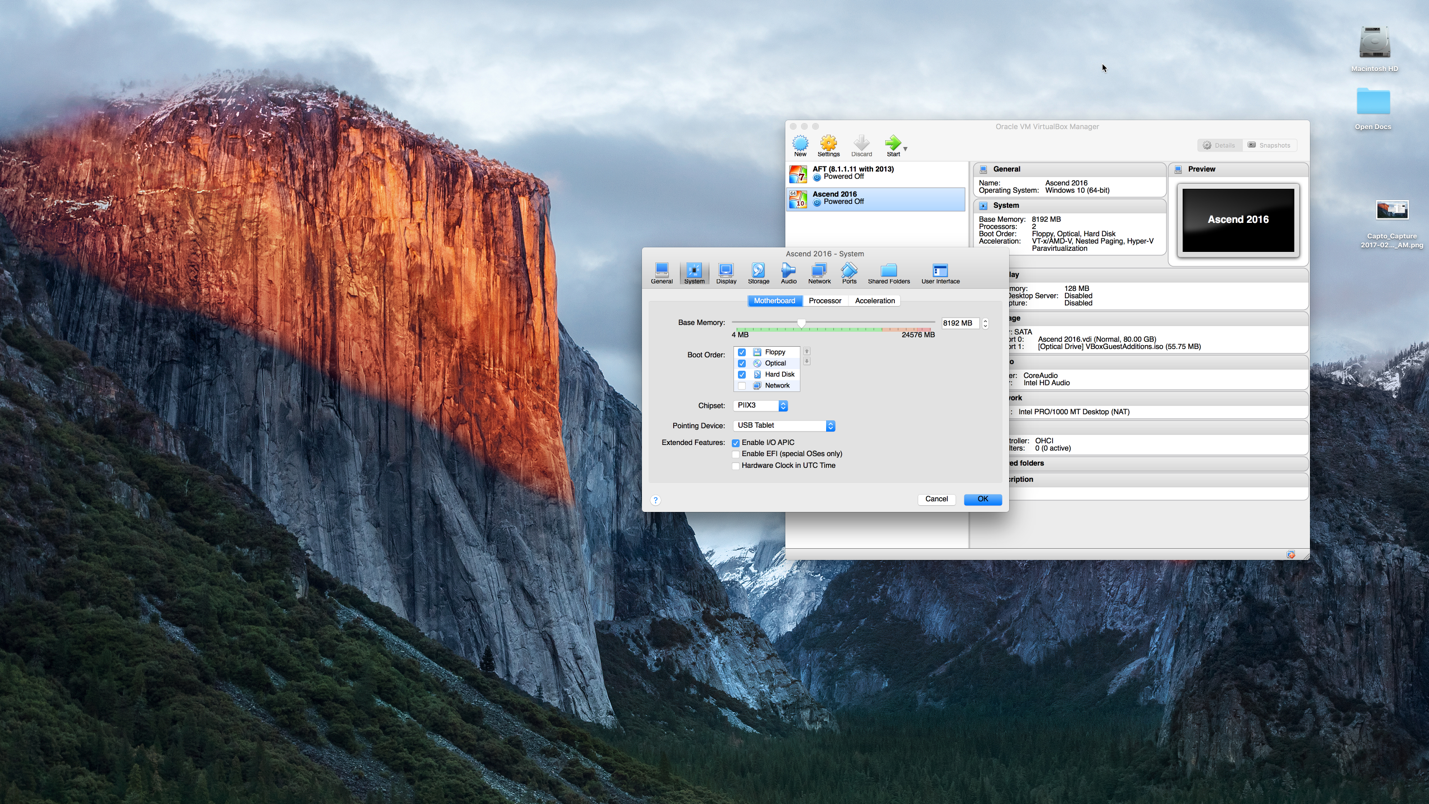
Task: Enable EFI (special OSes only) checkbox
Action: [736, 454]
